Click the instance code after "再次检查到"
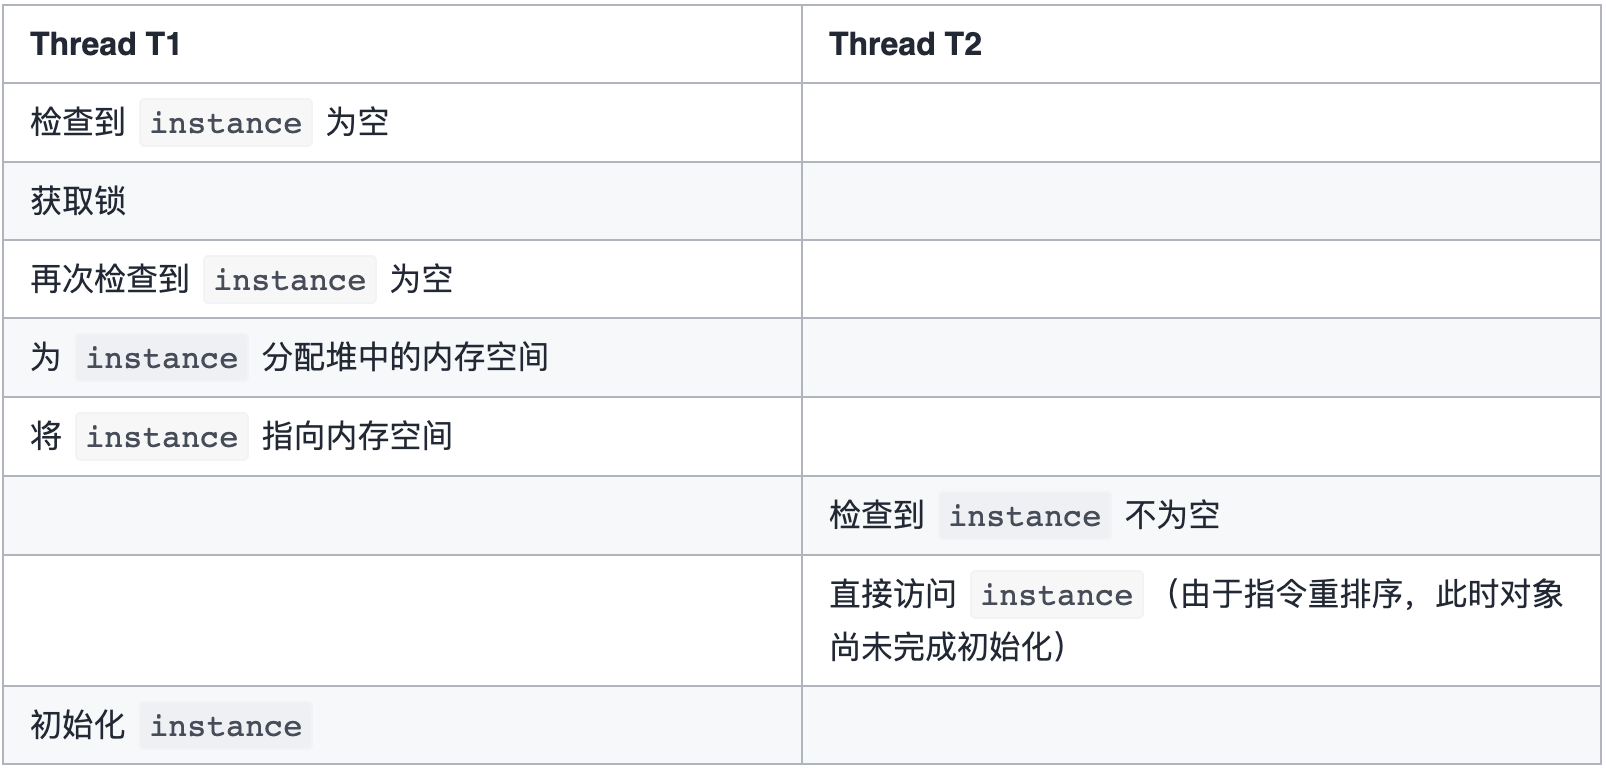 (290, 280)
